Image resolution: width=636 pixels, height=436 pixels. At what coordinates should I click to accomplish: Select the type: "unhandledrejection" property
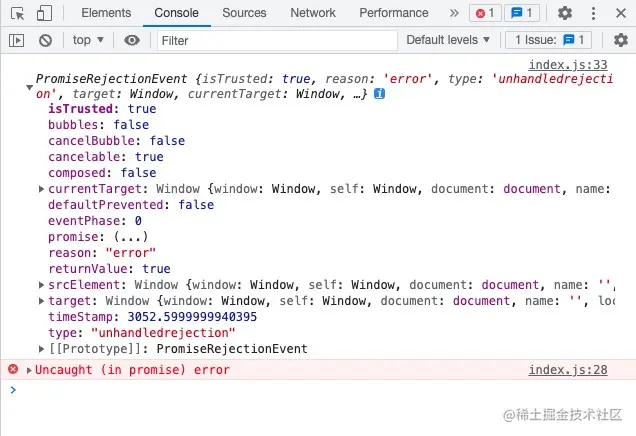click(x=142, y=333)
